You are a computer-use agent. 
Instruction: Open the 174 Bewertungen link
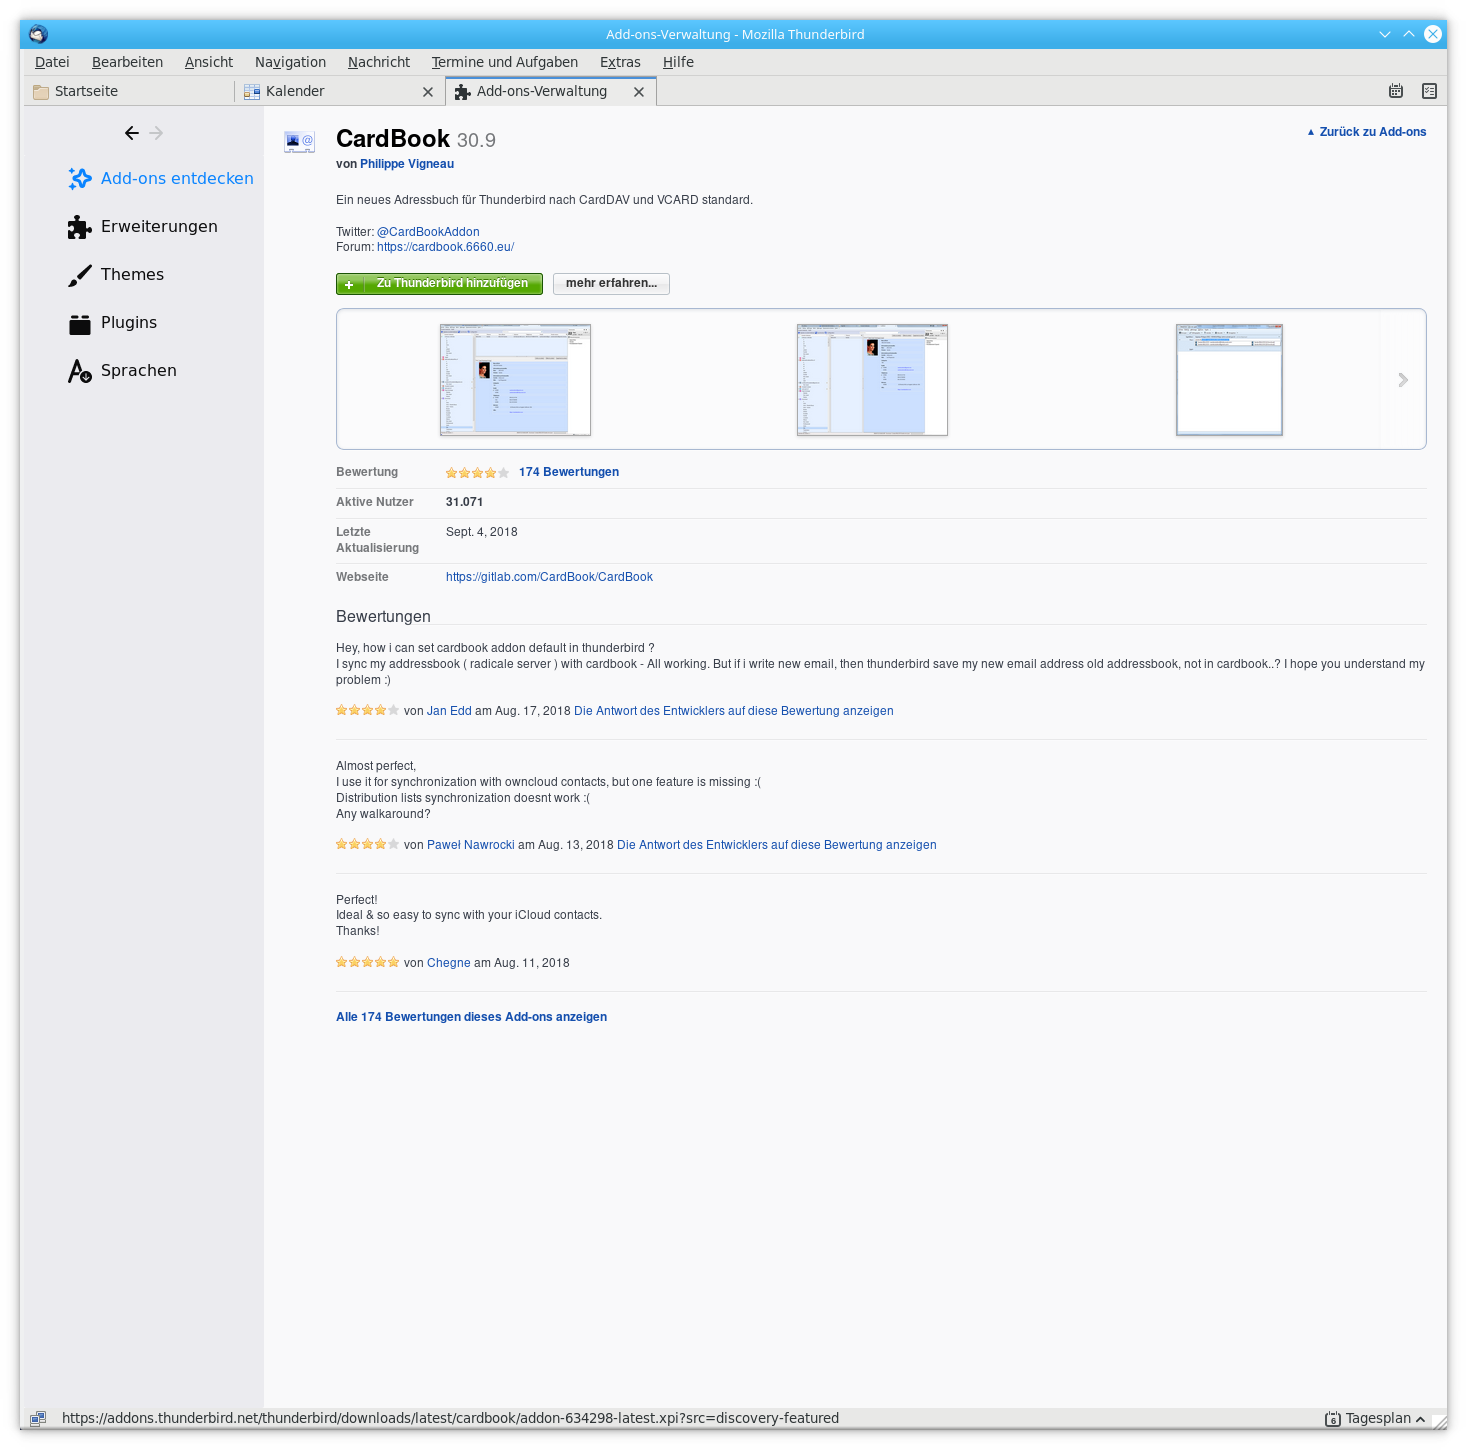coord(568,472)
